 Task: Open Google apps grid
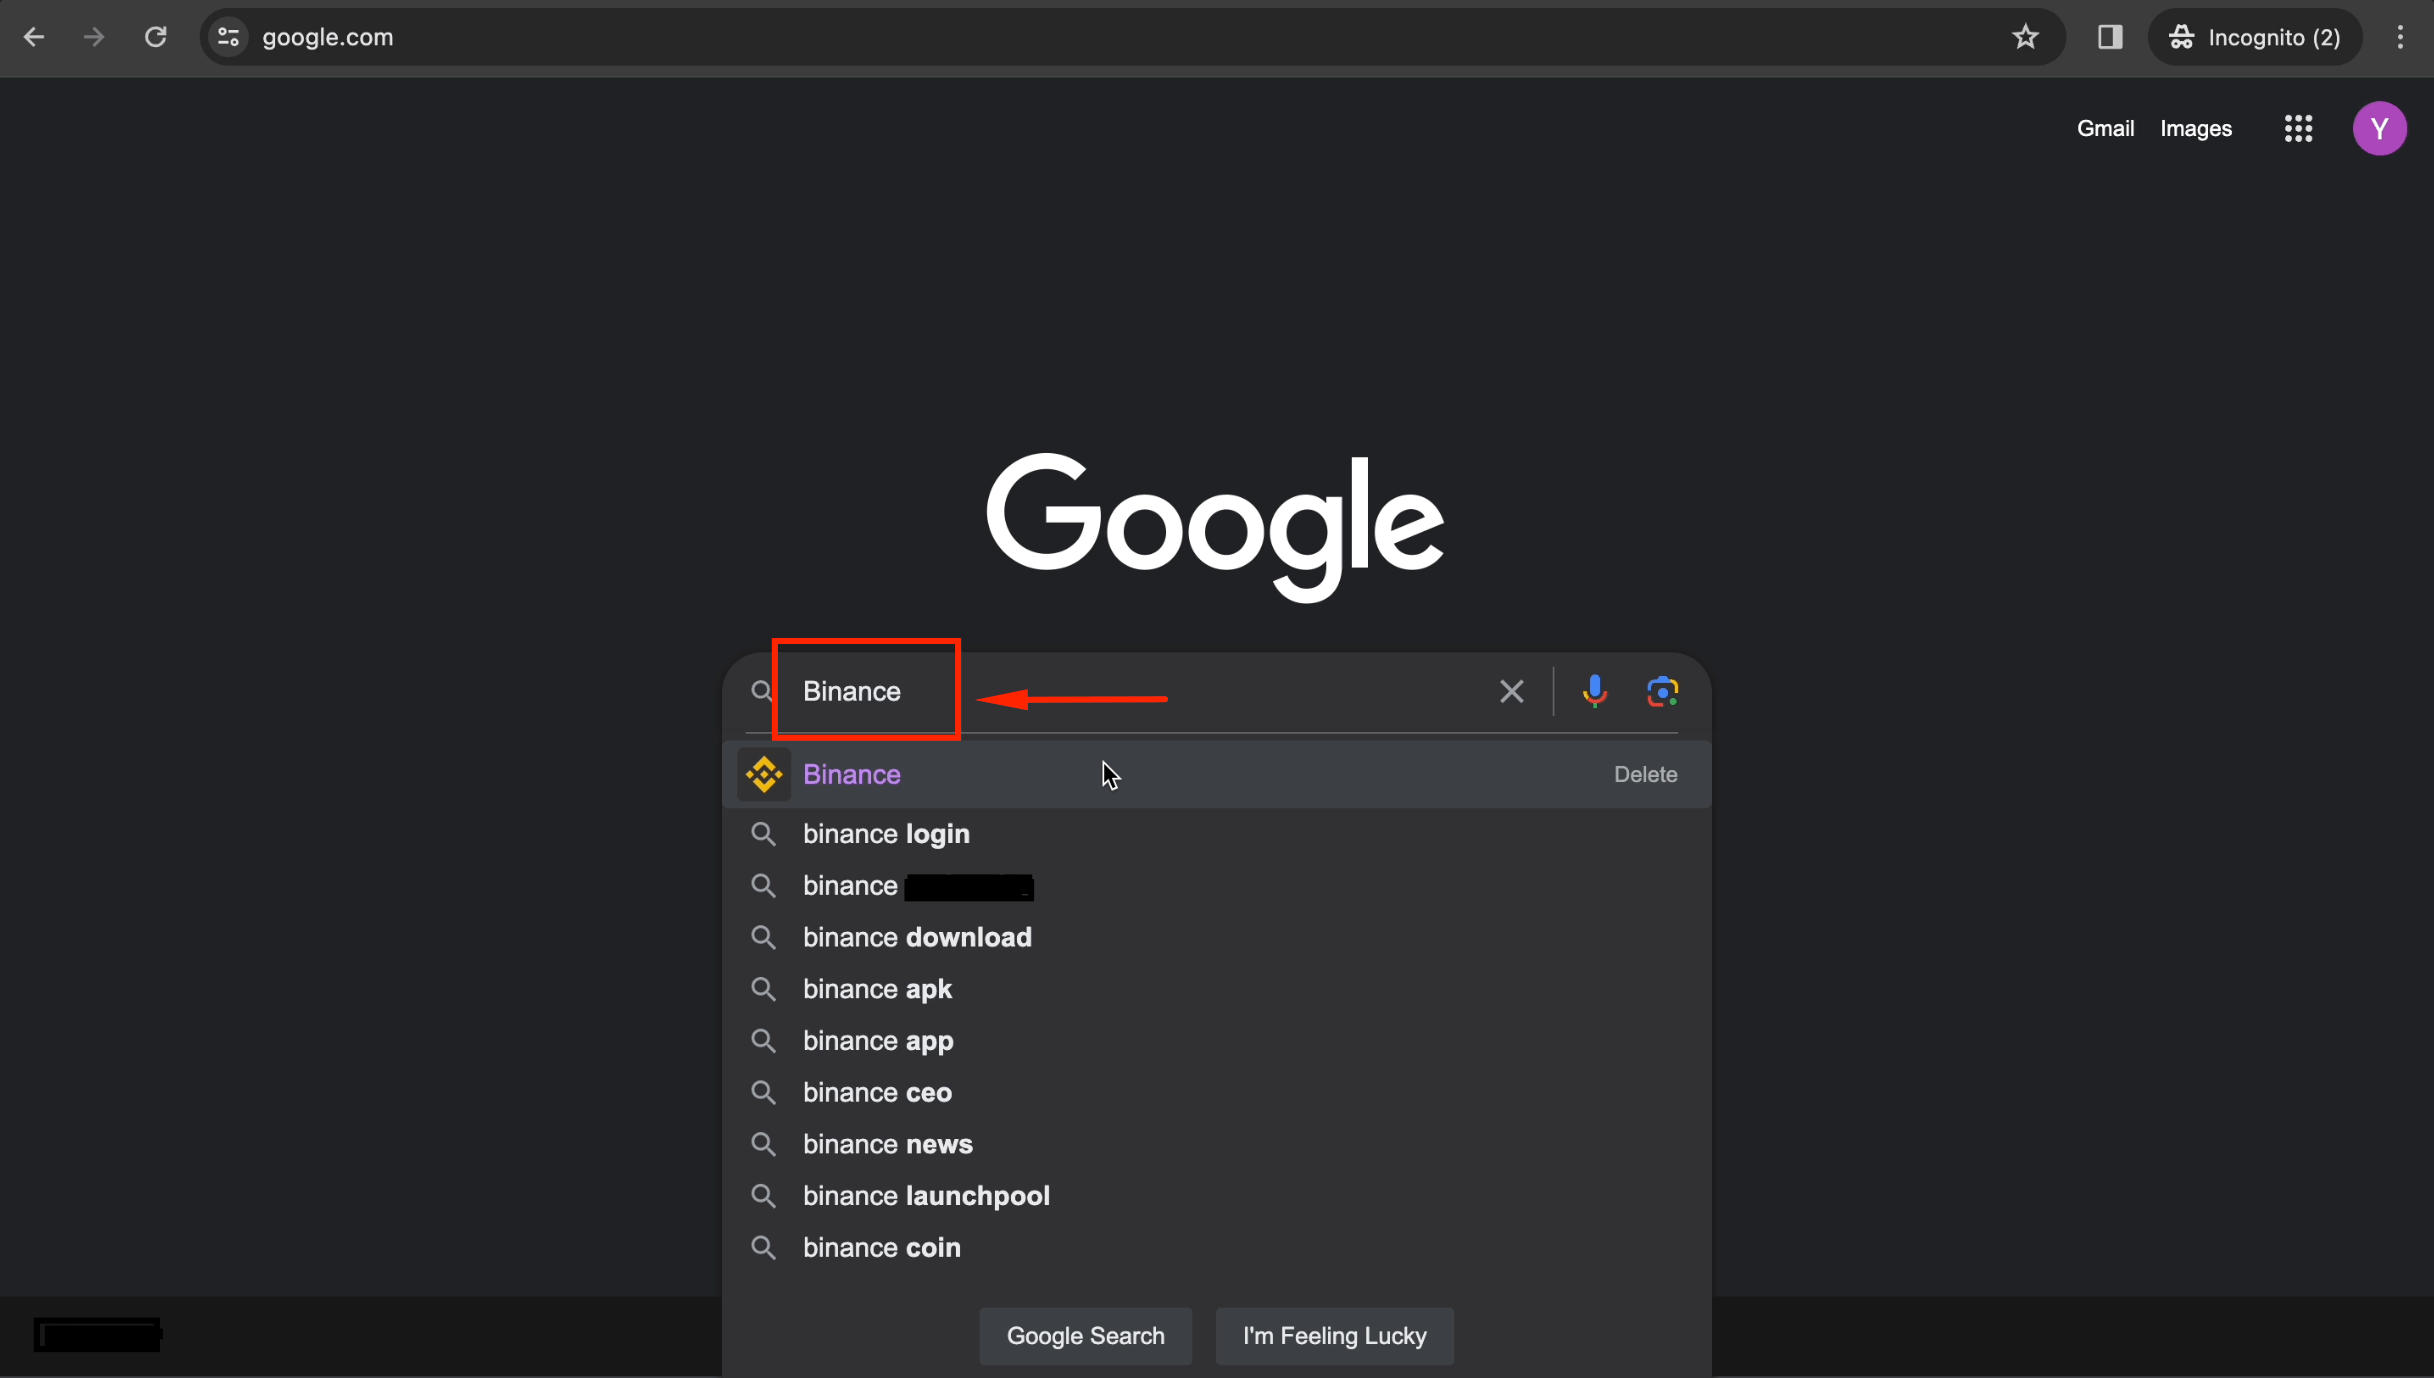2298,128
